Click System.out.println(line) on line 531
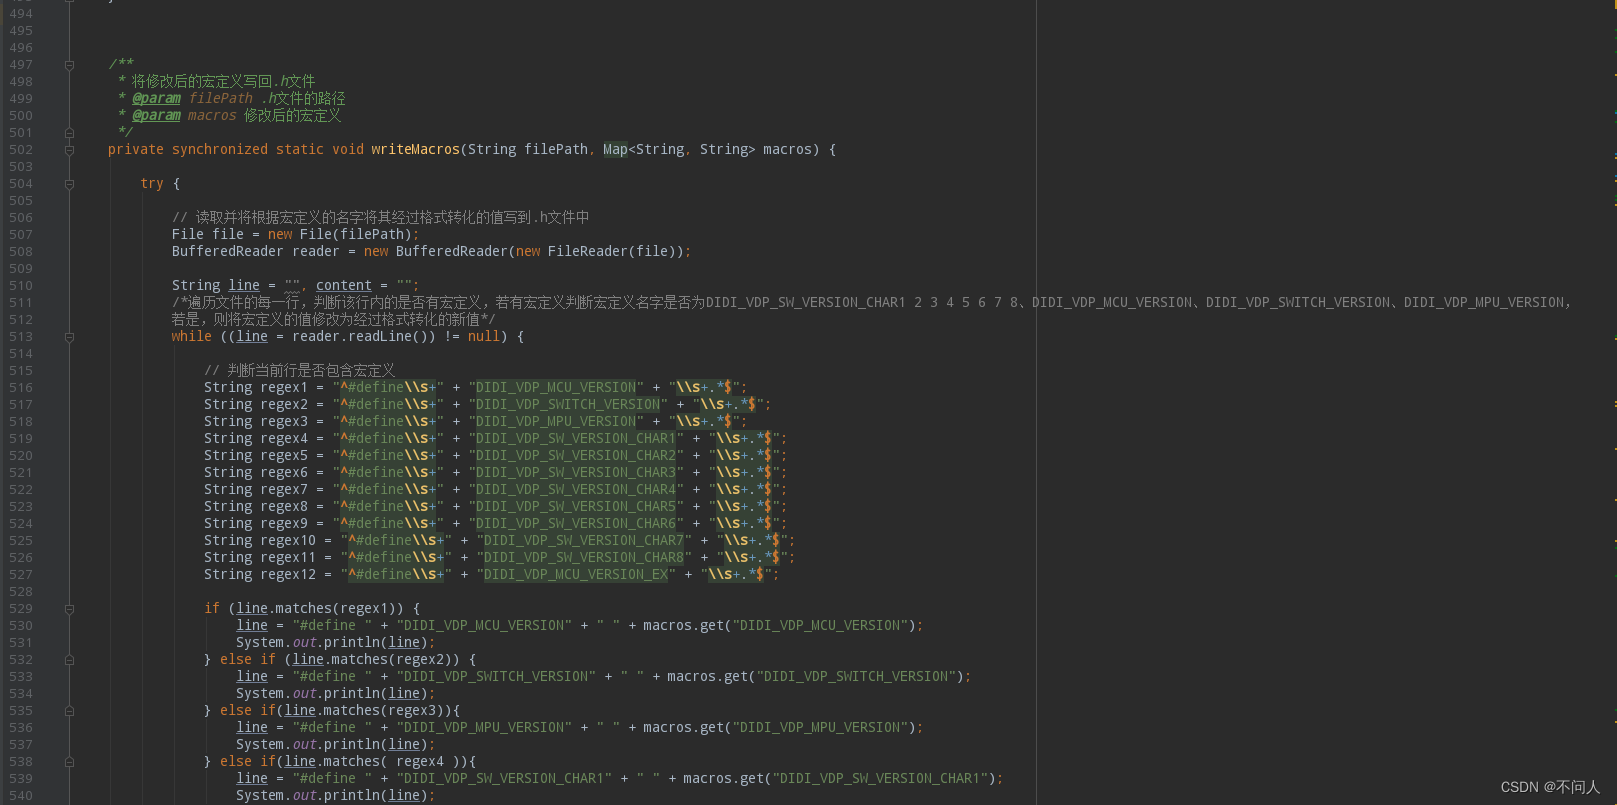This screenshot has width=1617, height=805. tap(336, 642)
